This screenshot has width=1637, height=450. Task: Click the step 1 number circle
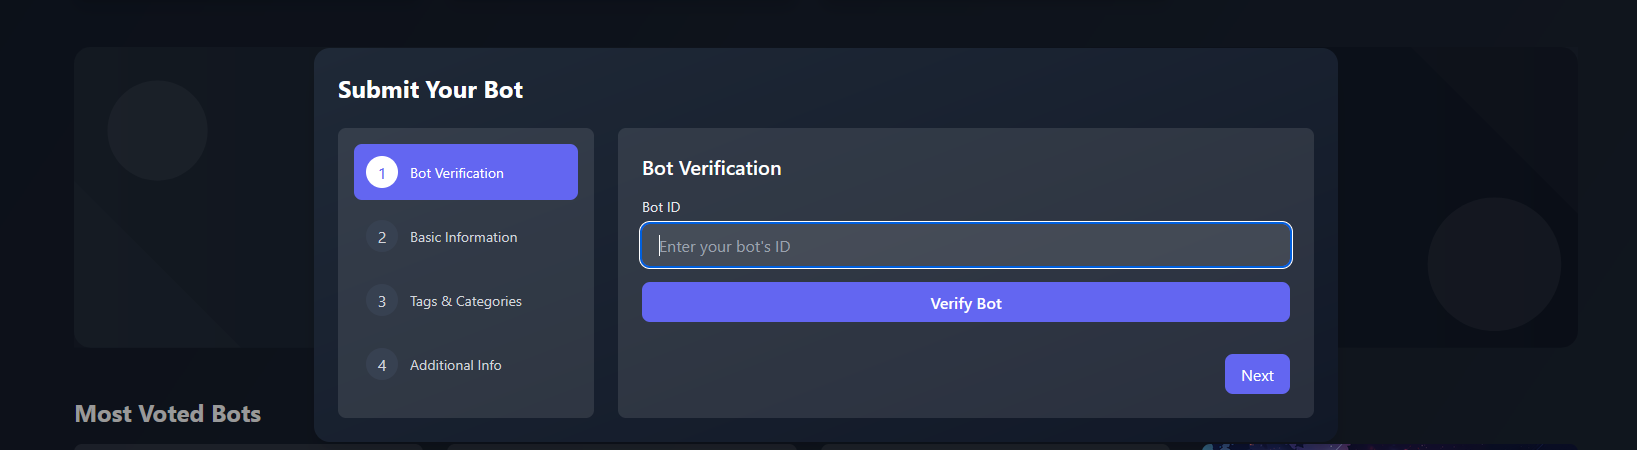(382, 173)
